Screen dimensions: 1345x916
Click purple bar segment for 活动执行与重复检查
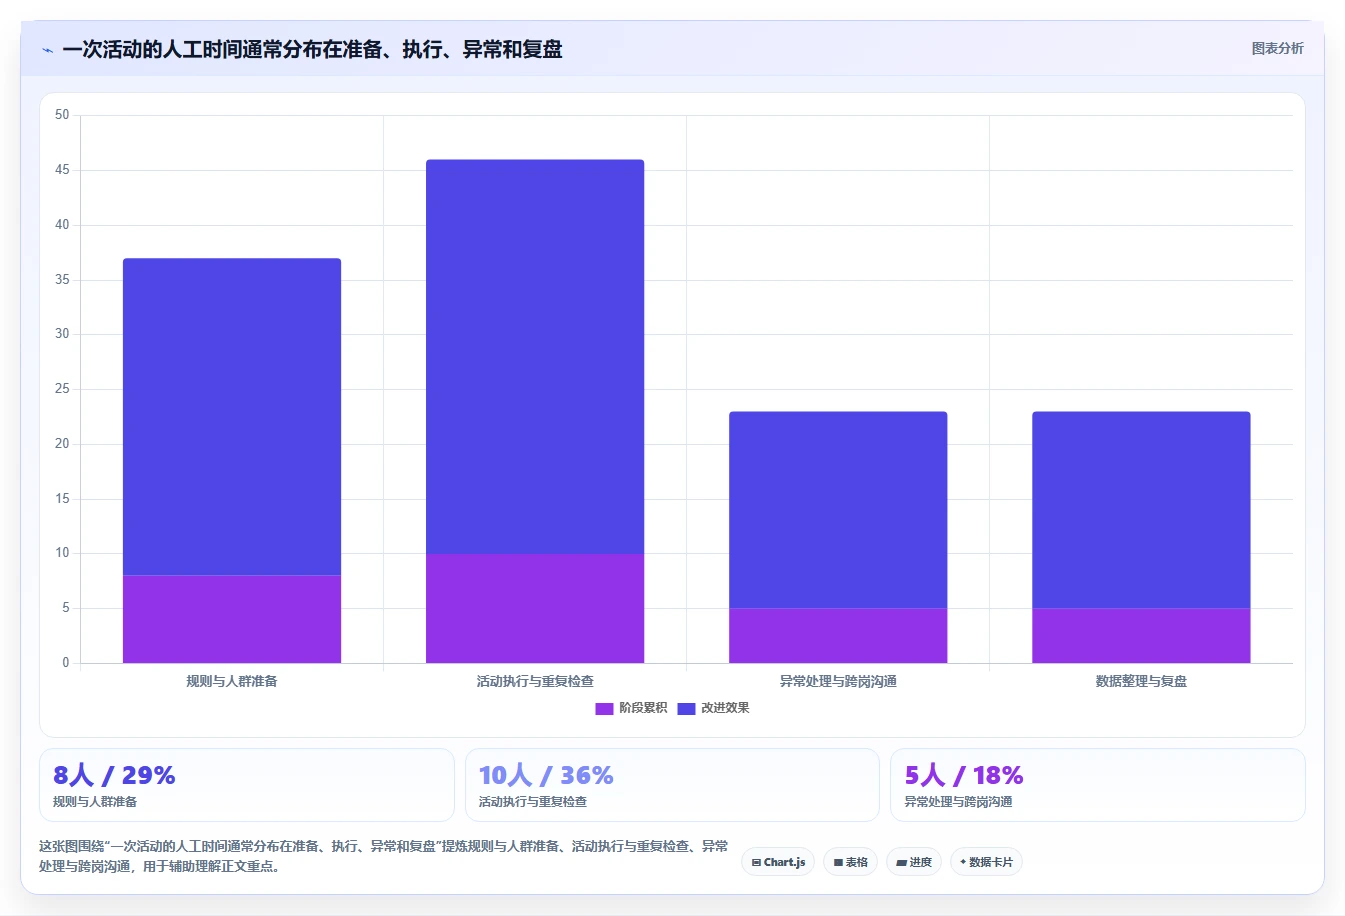[x=535, y=608]
